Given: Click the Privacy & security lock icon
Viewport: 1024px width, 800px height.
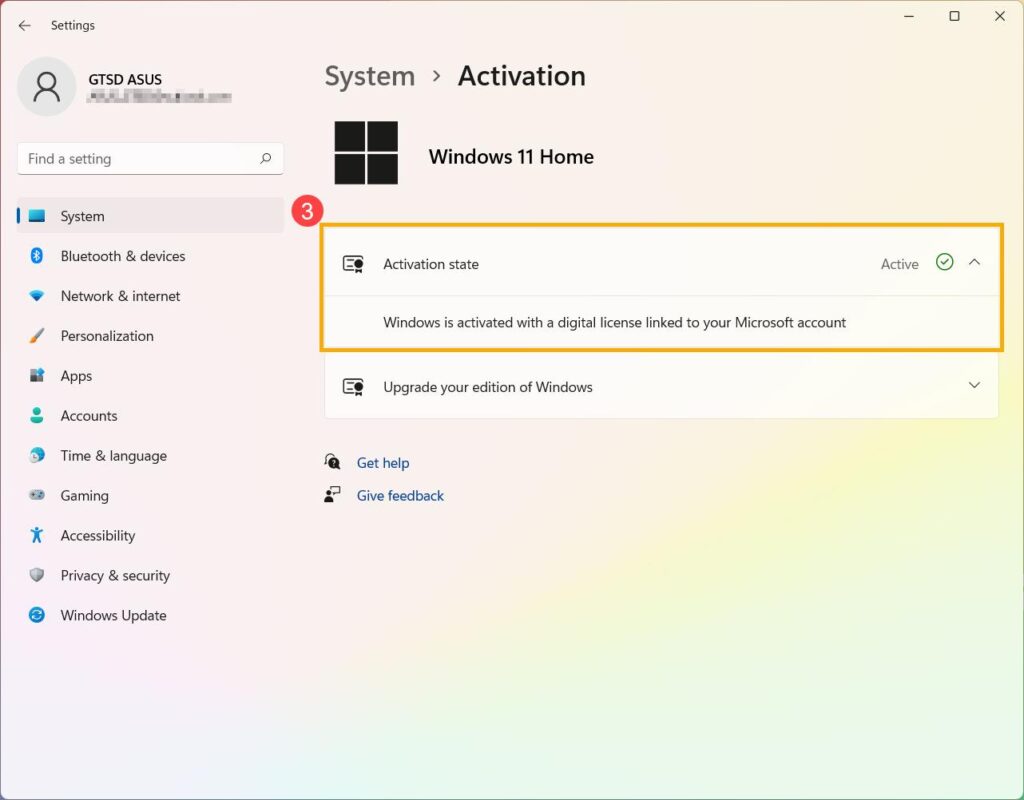Looking at the screenshot, I should [x=35, y=576].
